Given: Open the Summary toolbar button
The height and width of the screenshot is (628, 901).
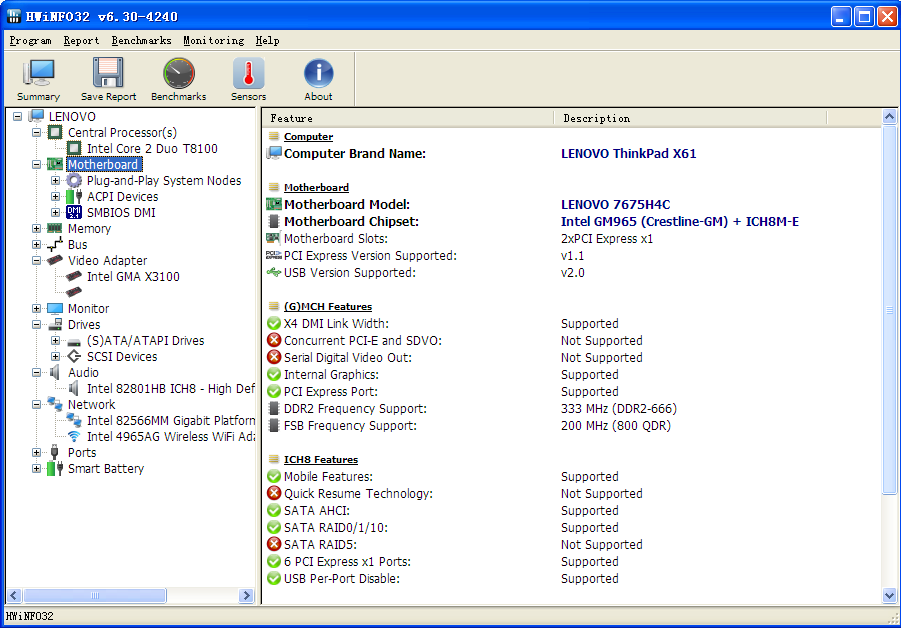Looking at the screenshot, I should [38, 79].
